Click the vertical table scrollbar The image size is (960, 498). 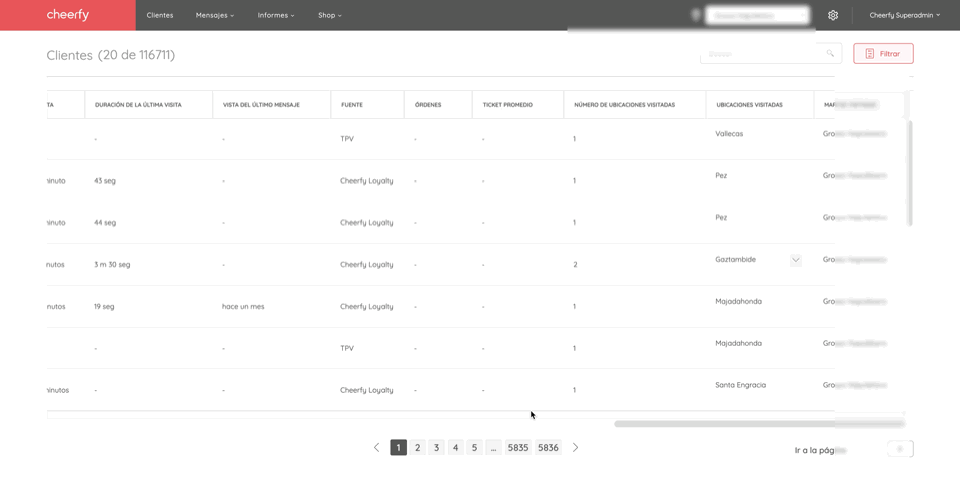click(910, 173)
